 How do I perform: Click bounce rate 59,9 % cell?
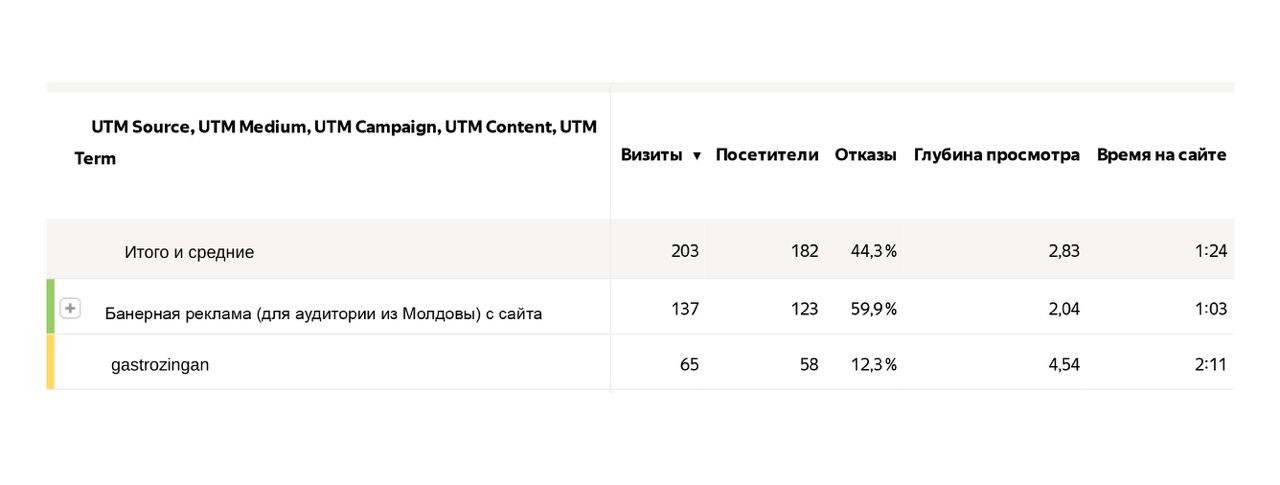(x=873, y=309)
